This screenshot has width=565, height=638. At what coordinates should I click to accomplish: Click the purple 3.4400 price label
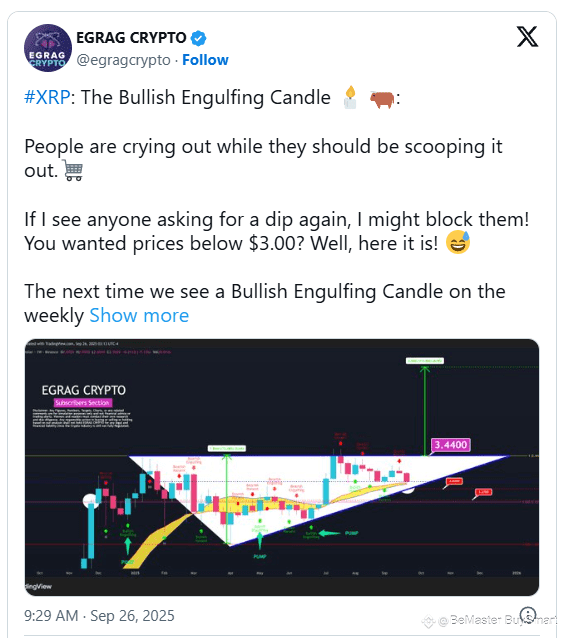point(451,445)
